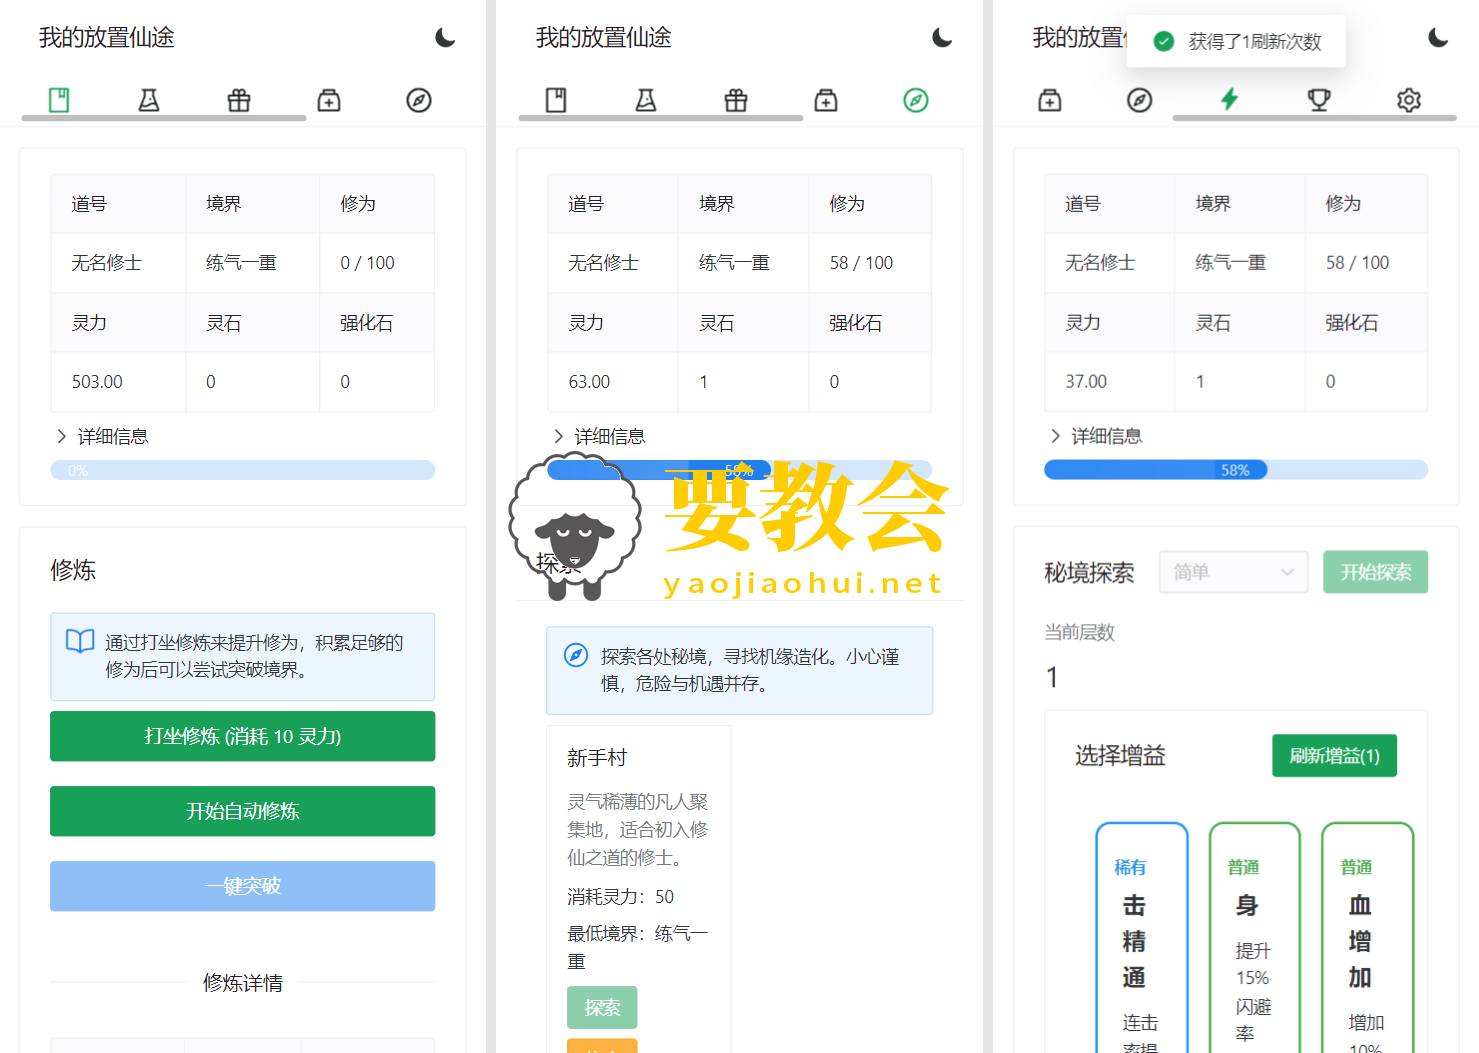1479x1053 pixels.
Task: Open the medical bag tab in middle panel
Action: 826,100
